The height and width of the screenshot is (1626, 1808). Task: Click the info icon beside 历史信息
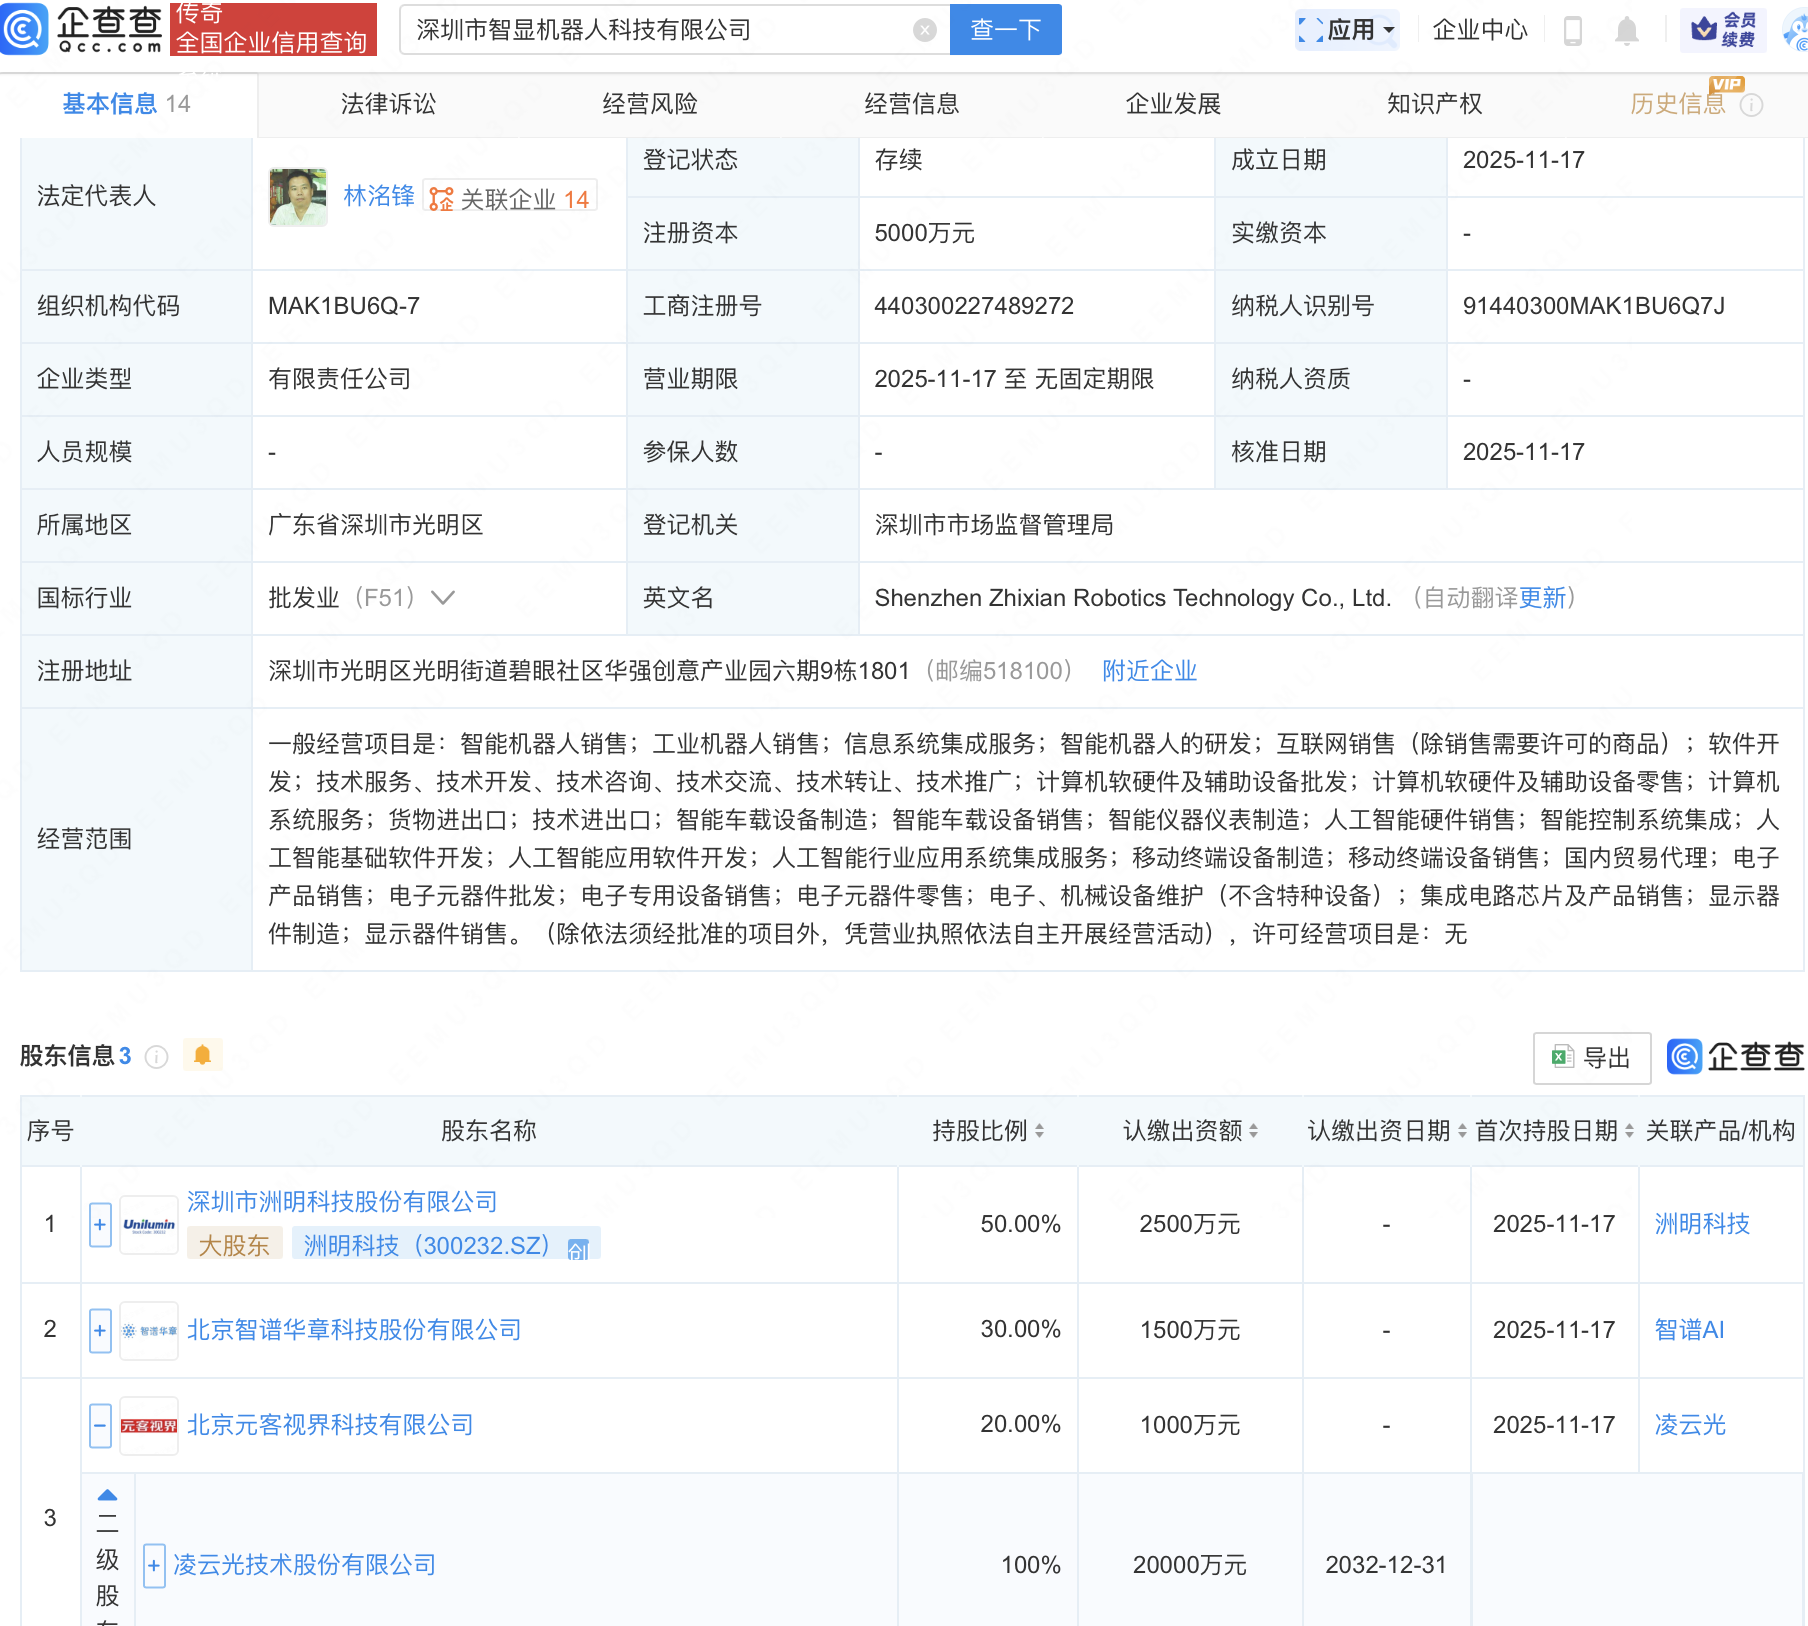click(1751, 105)
